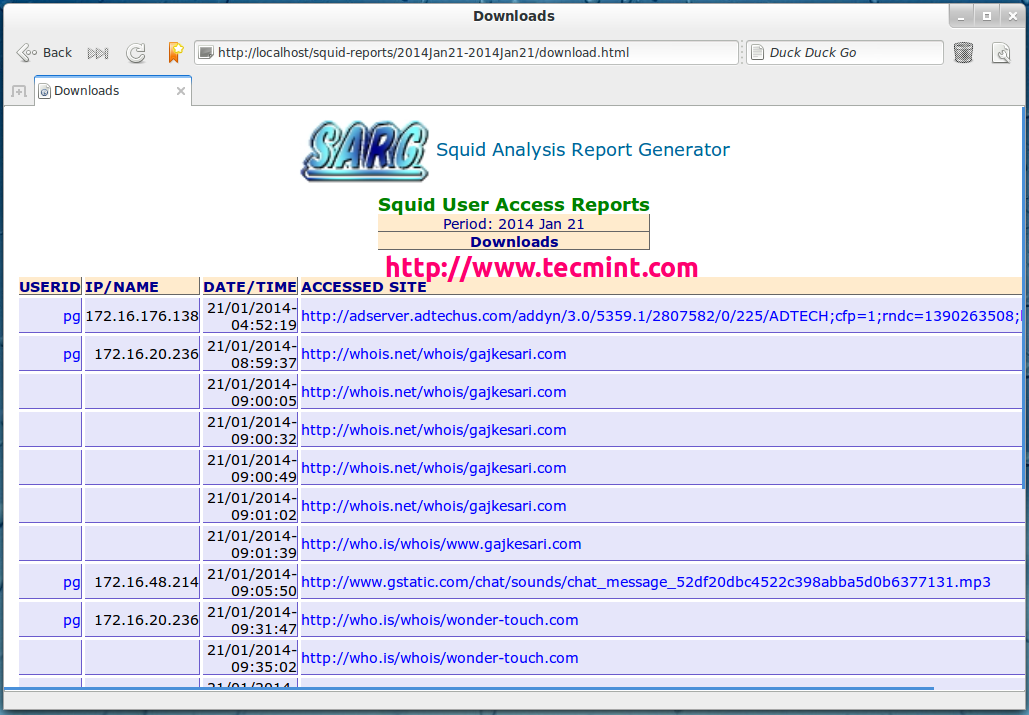1029x715 pixels.
Task: Focus the URL address bar
Action: point(466,52)
